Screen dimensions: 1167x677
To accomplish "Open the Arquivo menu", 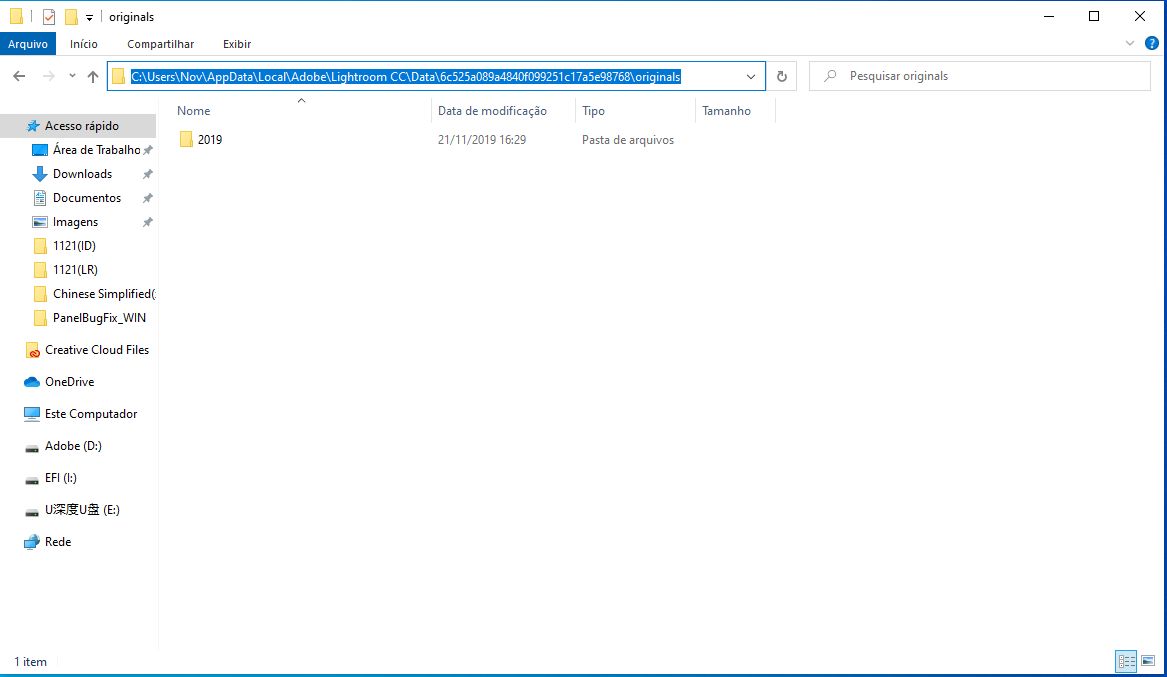I will [28, 44].
